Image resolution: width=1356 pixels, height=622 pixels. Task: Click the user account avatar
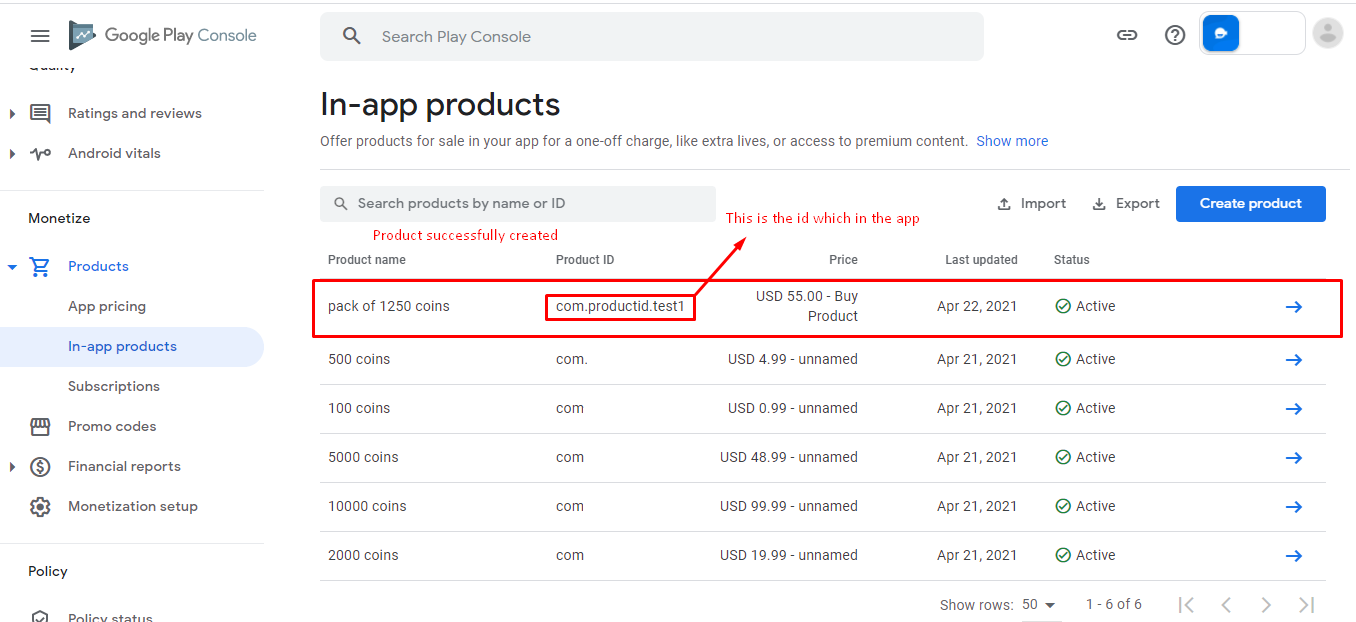coord(1327,33)
